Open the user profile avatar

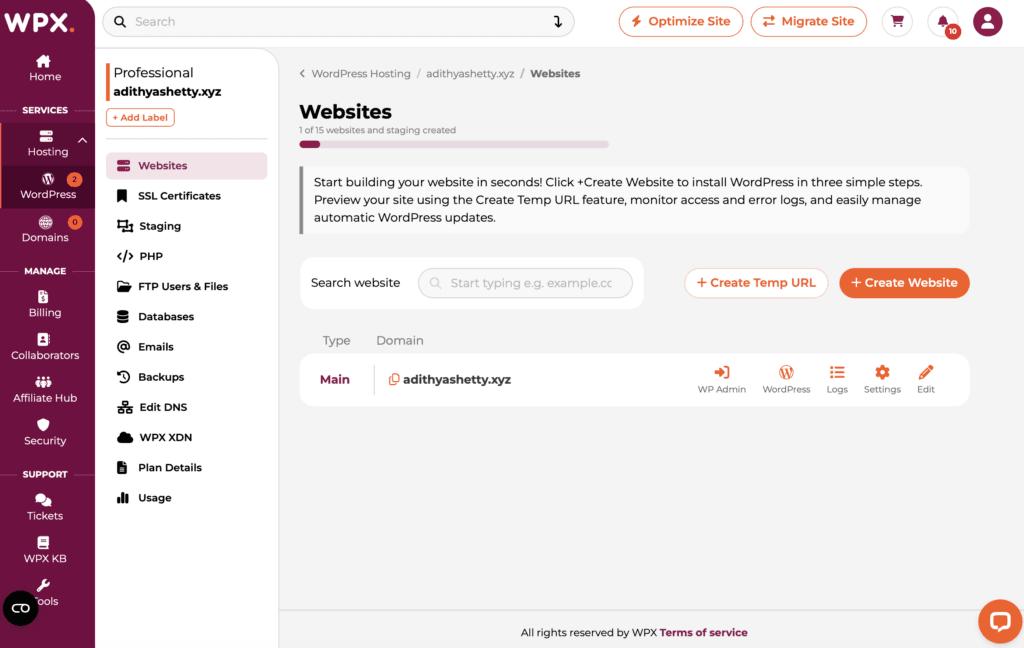987,22
